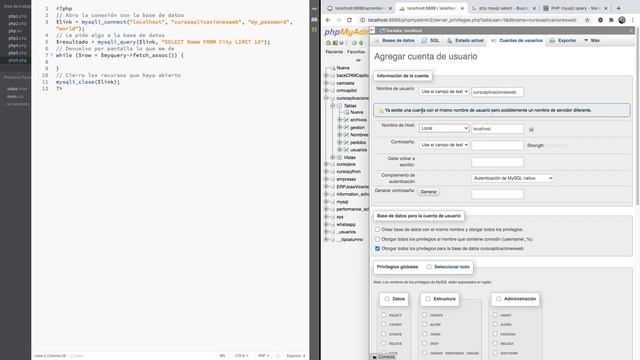The image size is (640, 360).
Task: Open the whatsapp database link
Action: click(346, 224)
